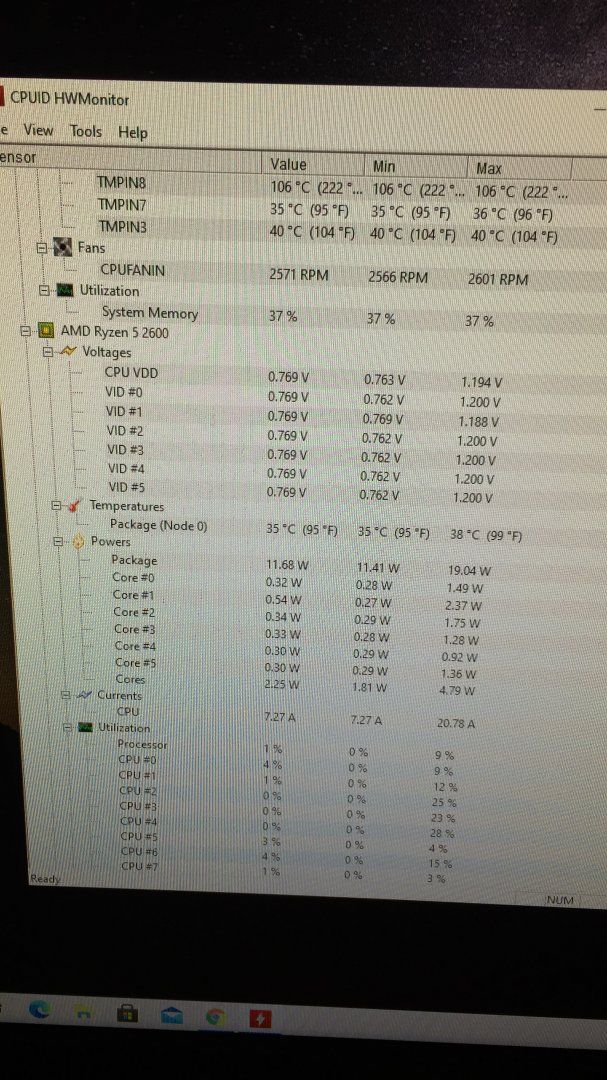Screen dimensions: 607x1080
Task: Click the chip icon beside AMD Ryzen 5 2600
Action: (x=46, y=331)
